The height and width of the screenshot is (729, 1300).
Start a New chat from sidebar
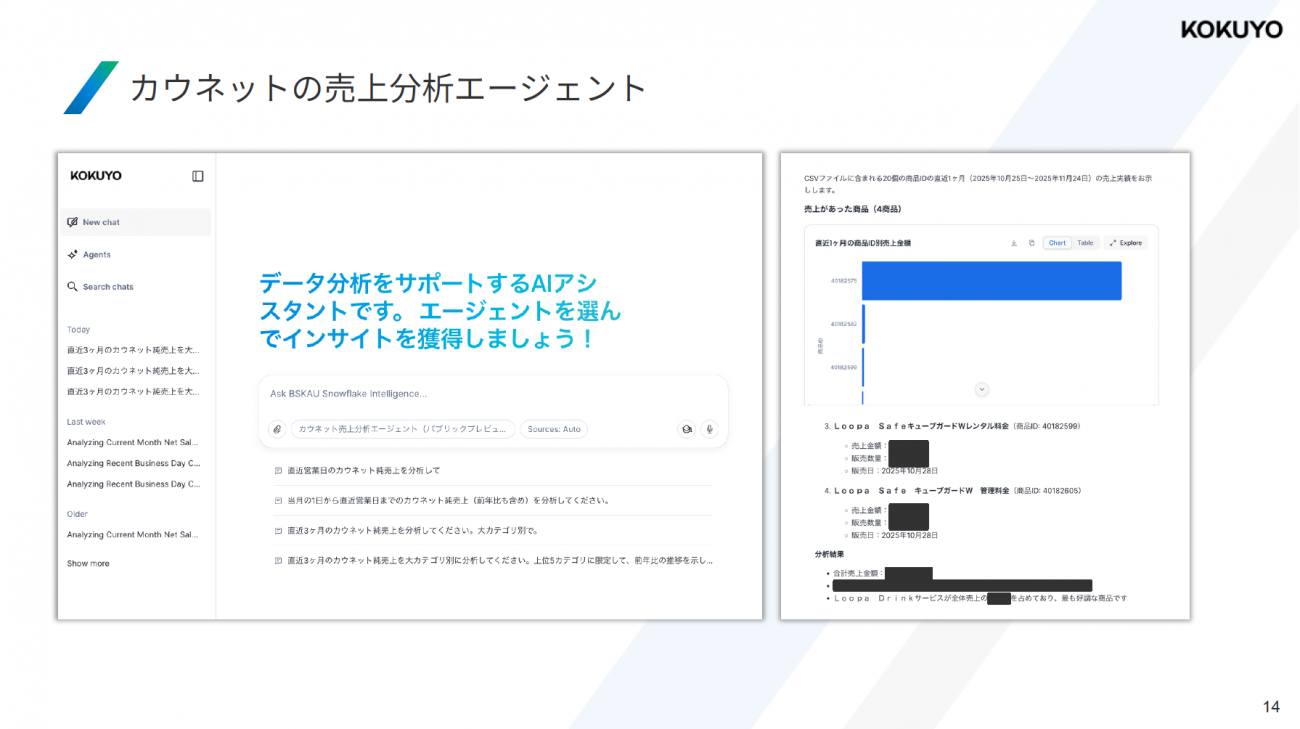pyautogui.click(x=101, y=222)
